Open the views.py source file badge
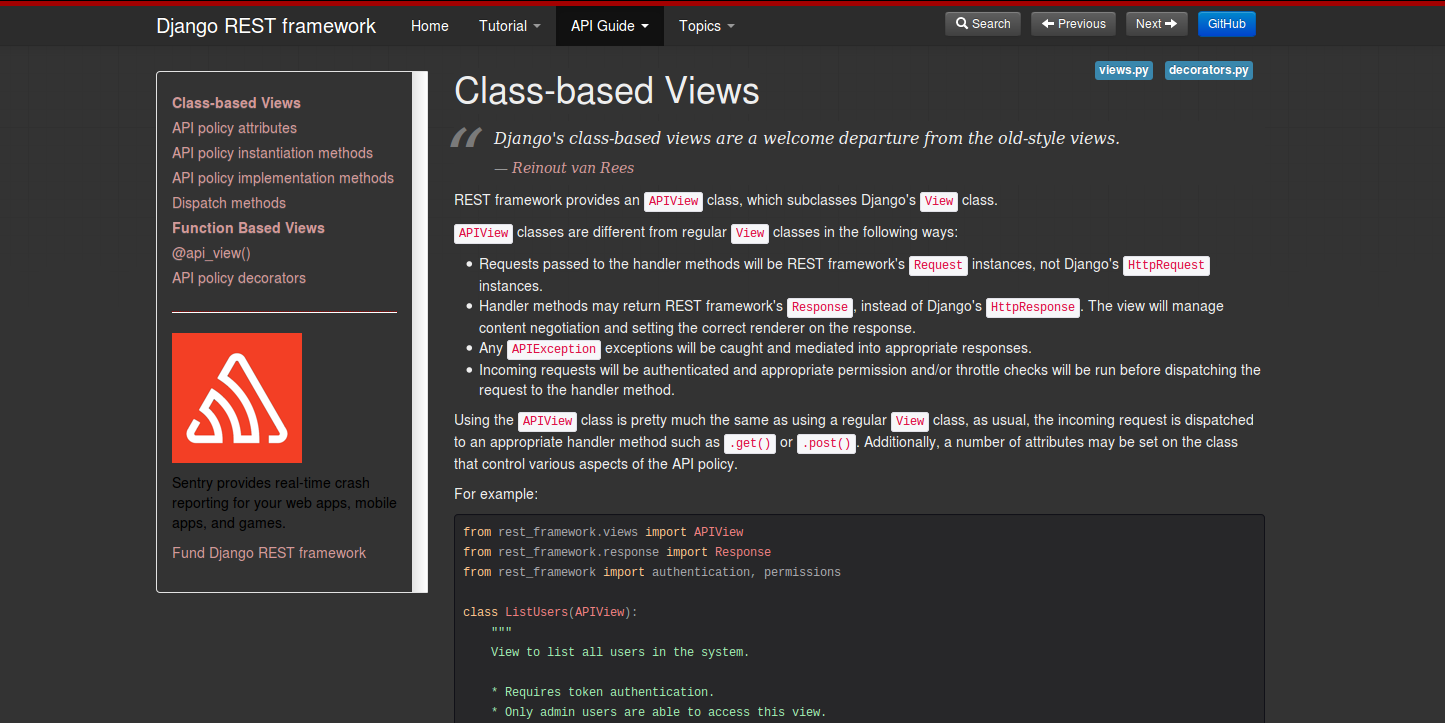 point(1123,70)
